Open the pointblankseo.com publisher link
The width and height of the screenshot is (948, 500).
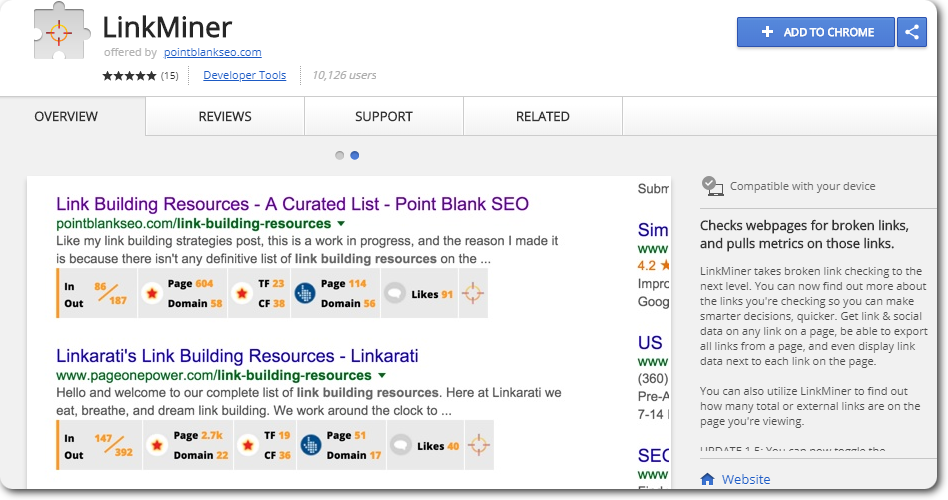(213, 53)
